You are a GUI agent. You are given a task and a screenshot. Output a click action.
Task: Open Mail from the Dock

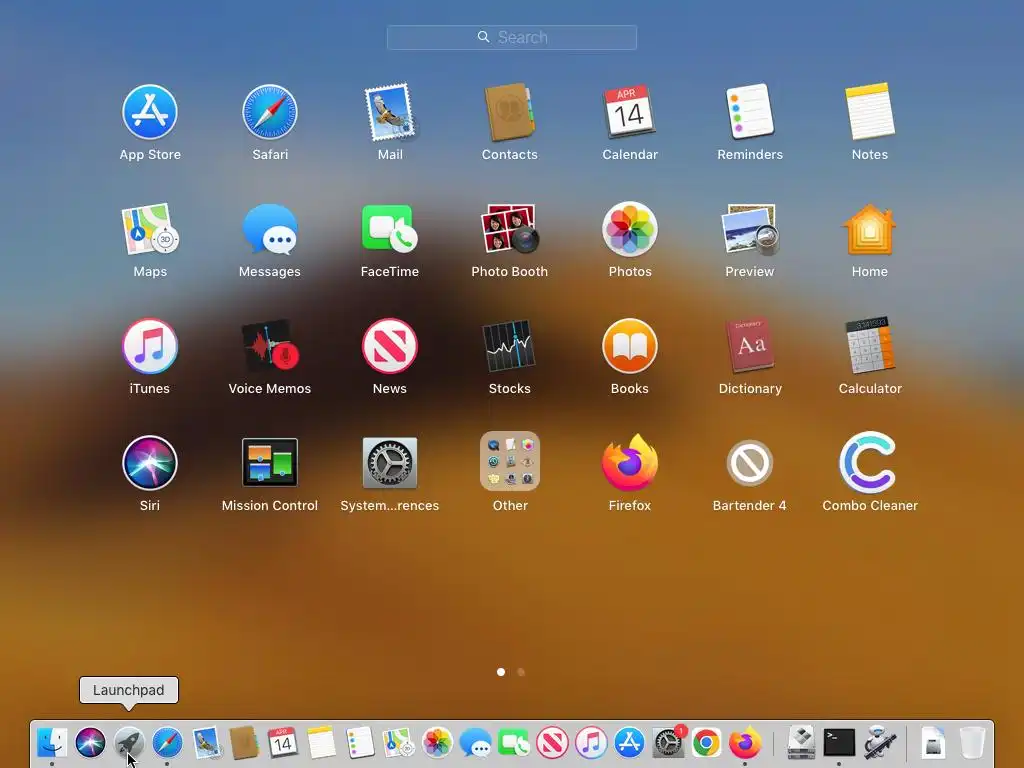(x=206, y=743)
